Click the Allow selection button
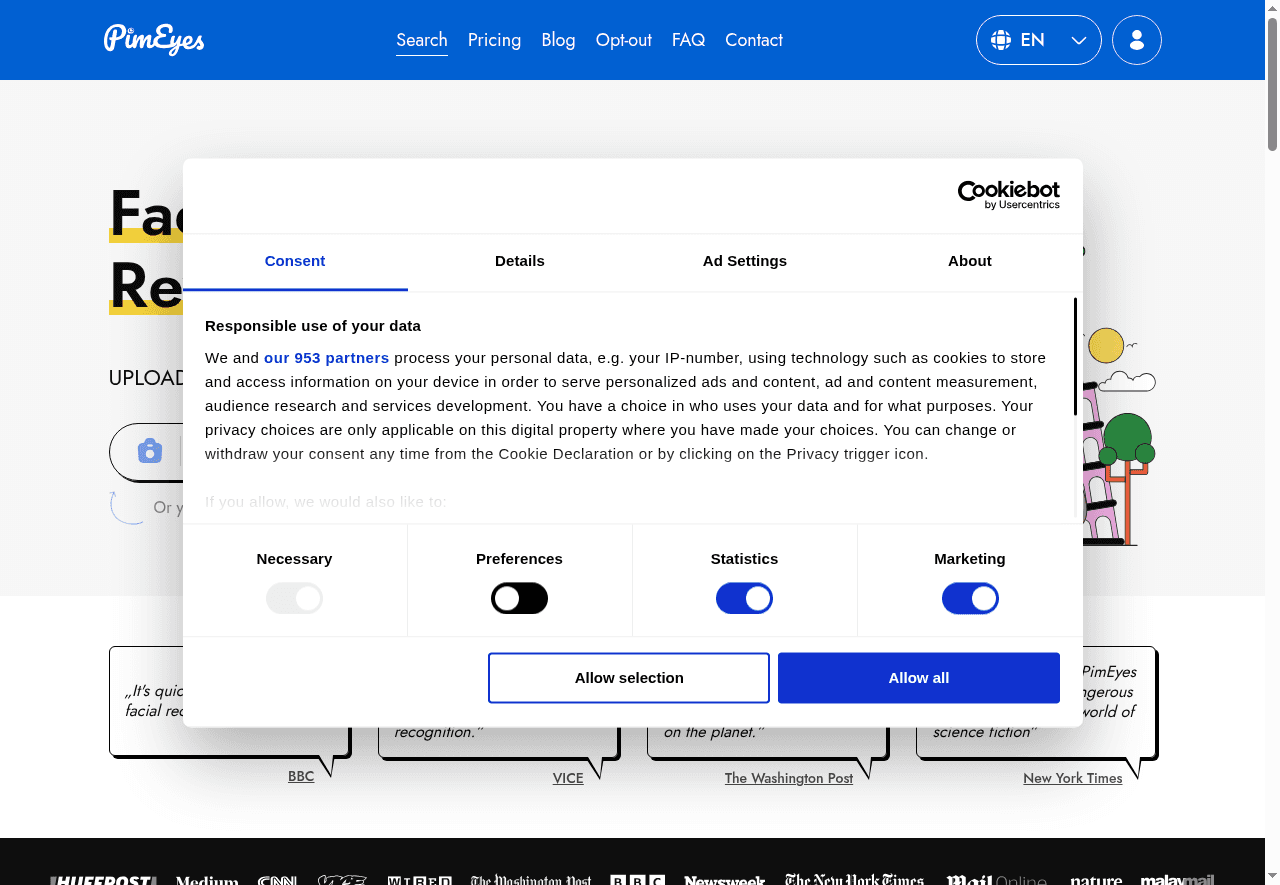The image size is (1280, 885). click(628, 678)
